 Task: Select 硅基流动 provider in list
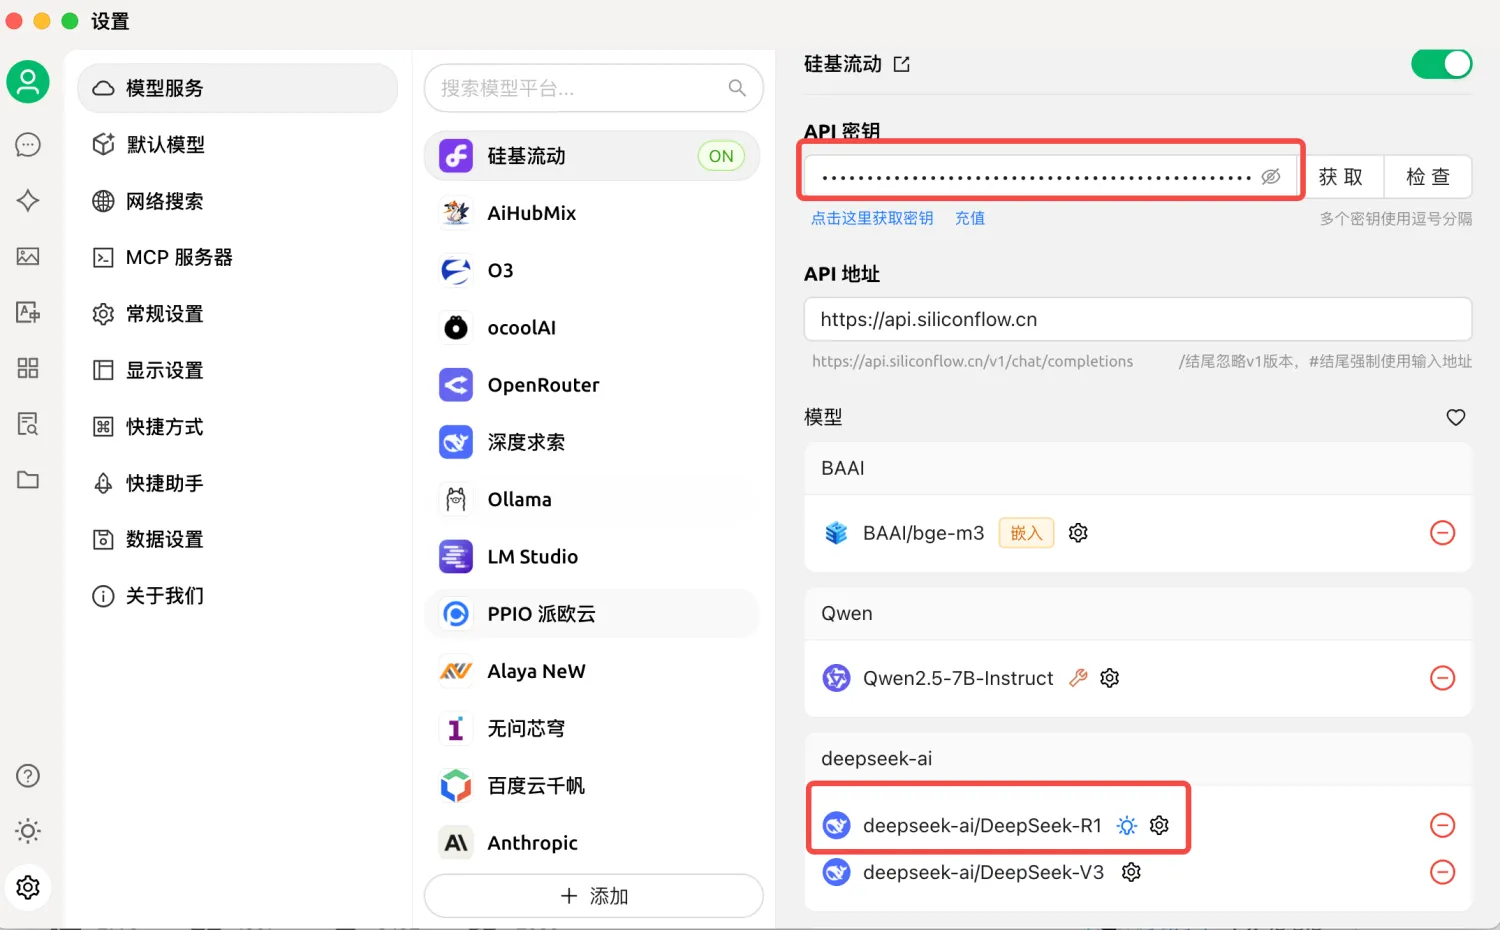[592, 156]
